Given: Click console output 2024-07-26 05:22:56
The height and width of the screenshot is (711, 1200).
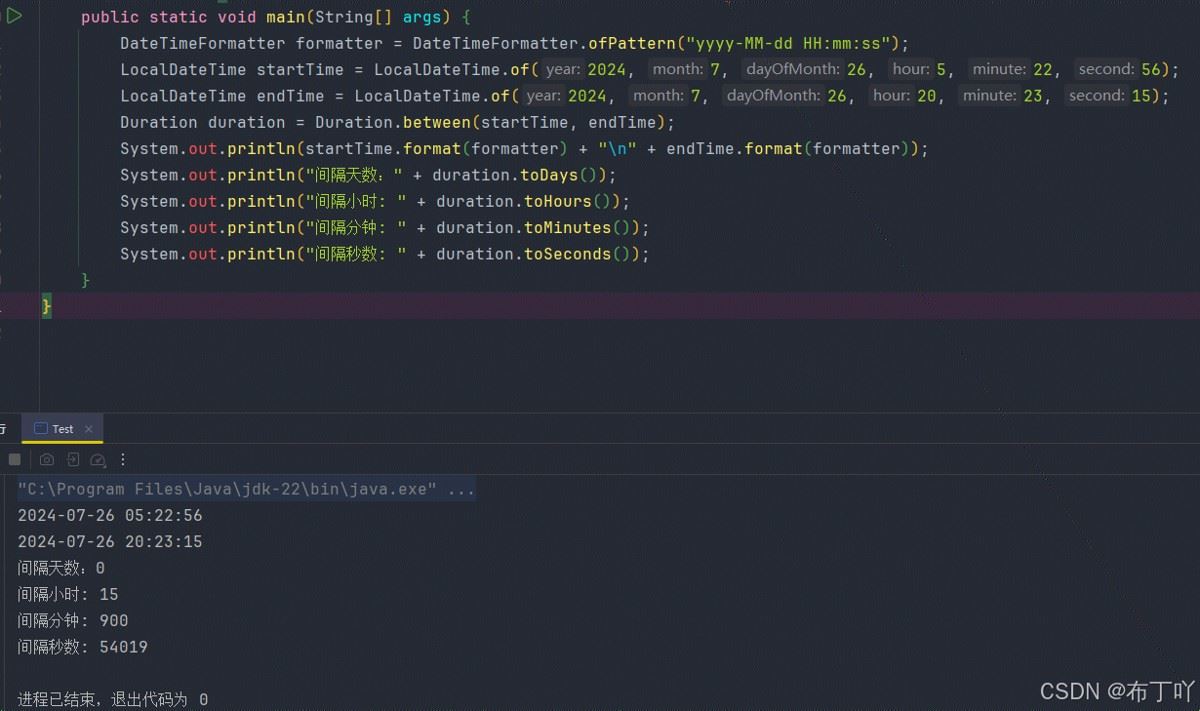Looking at the screenshot, I should click(x=110, y=515).
